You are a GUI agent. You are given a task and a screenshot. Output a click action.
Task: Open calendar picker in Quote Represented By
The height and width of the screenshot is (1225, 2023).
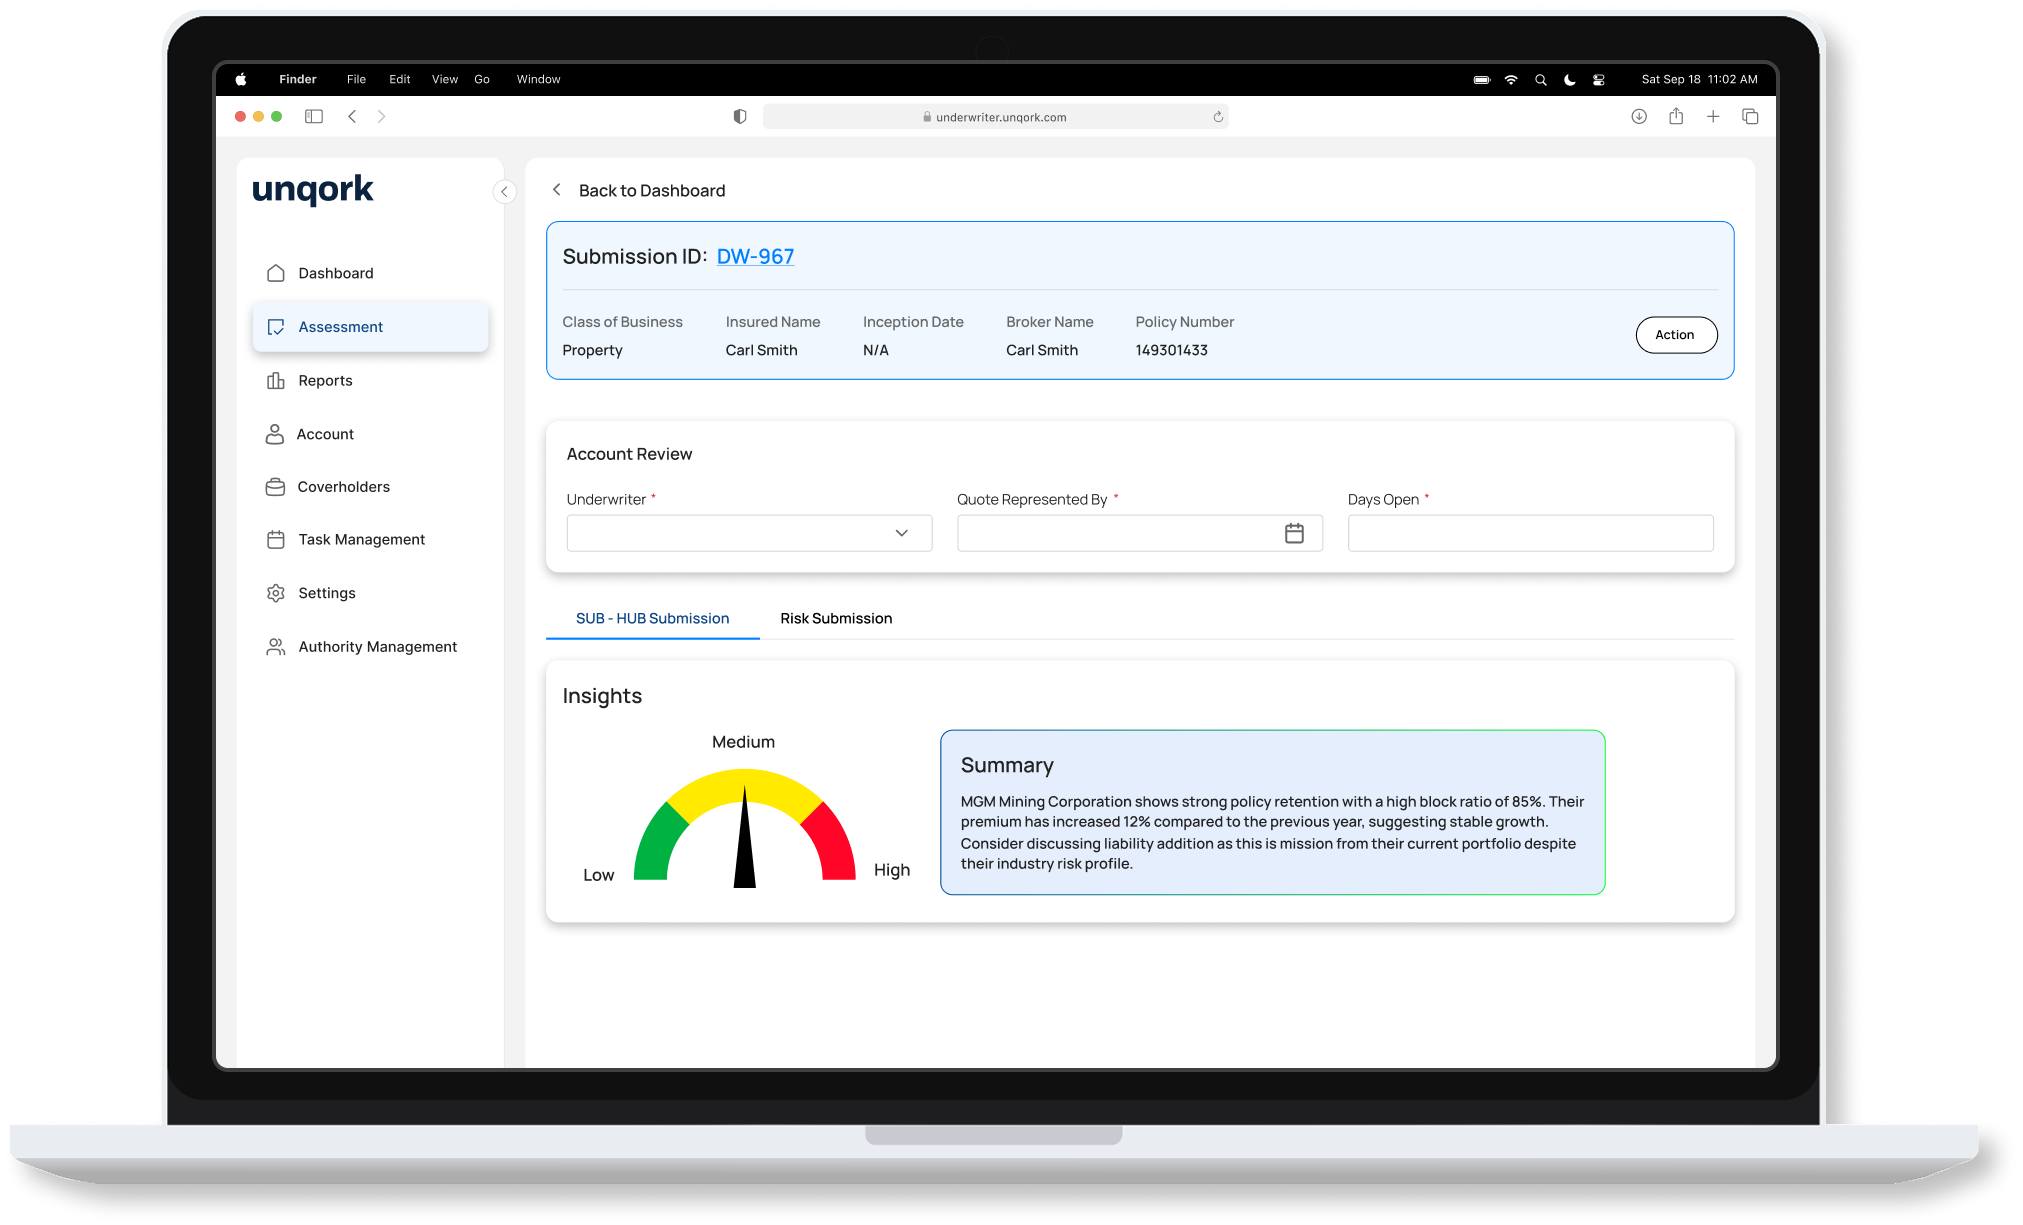1294,533
